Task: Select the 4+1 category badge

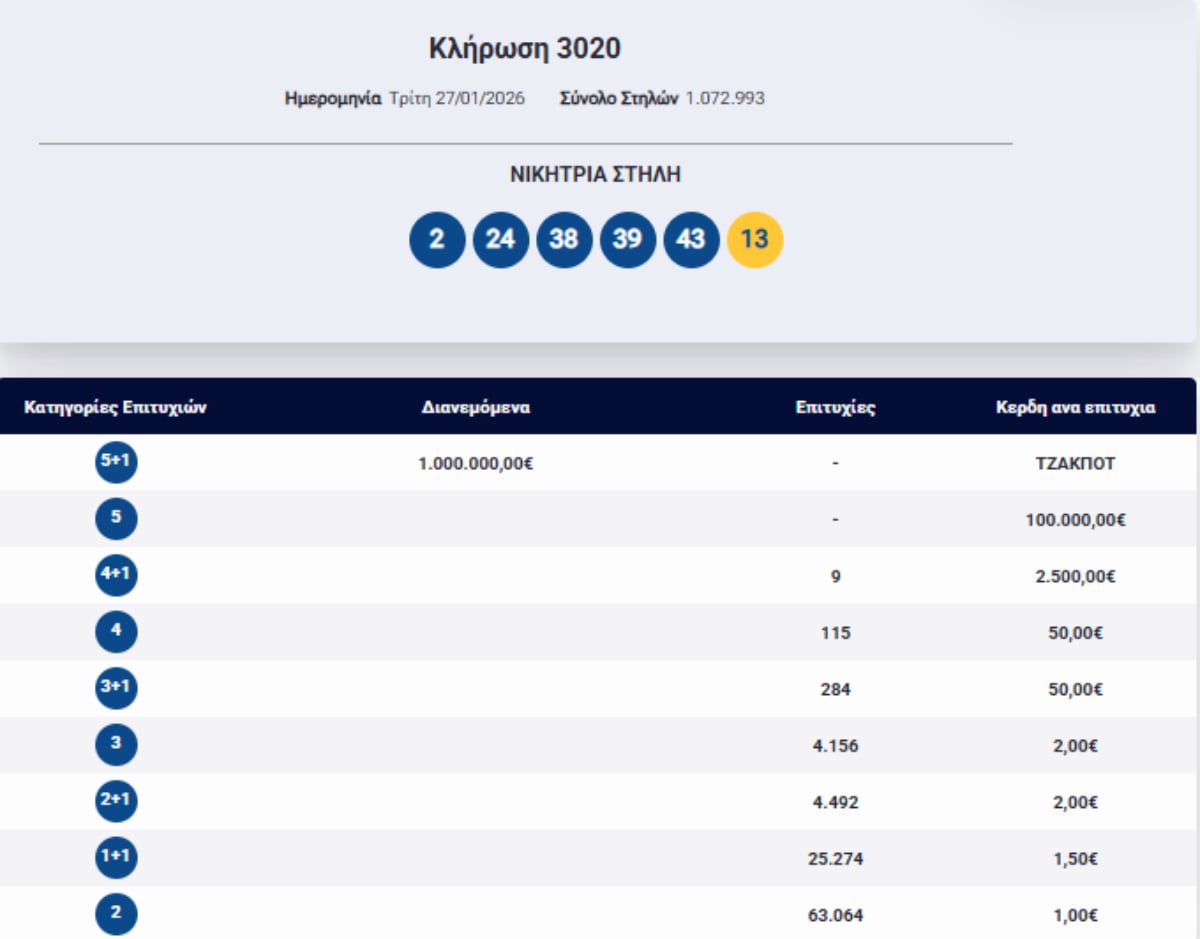Action: (x=116, y=576)
